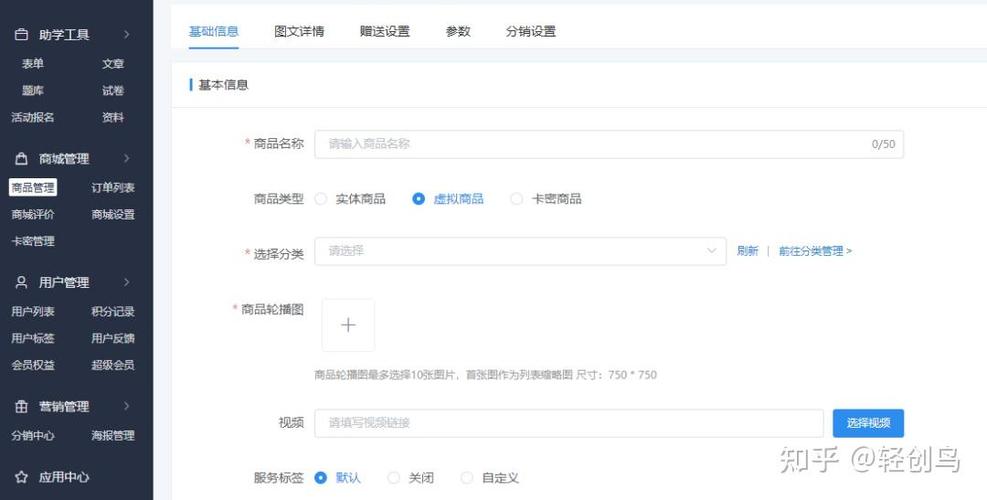Click the 应用中心 star icon

pos(21,477)
